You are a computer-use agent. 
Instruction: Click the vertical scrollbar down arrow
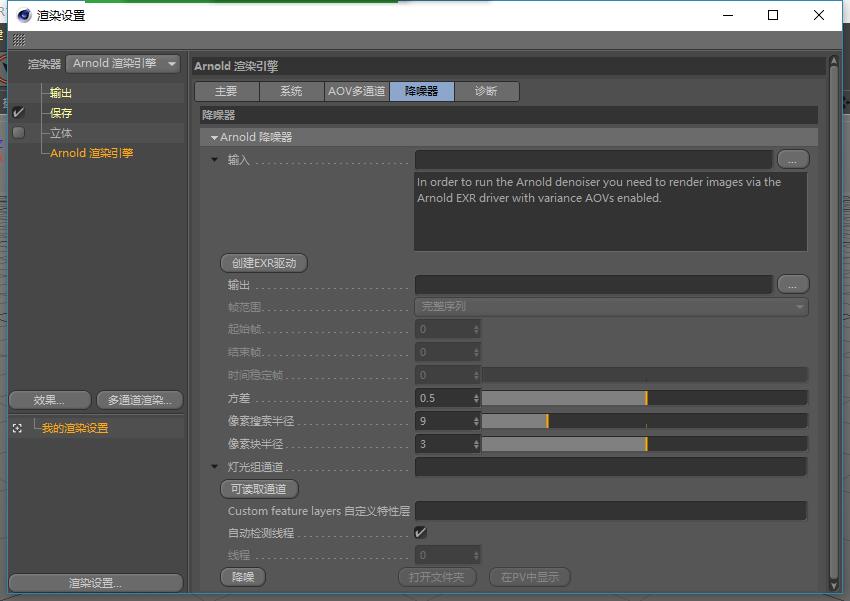point(834,585)
